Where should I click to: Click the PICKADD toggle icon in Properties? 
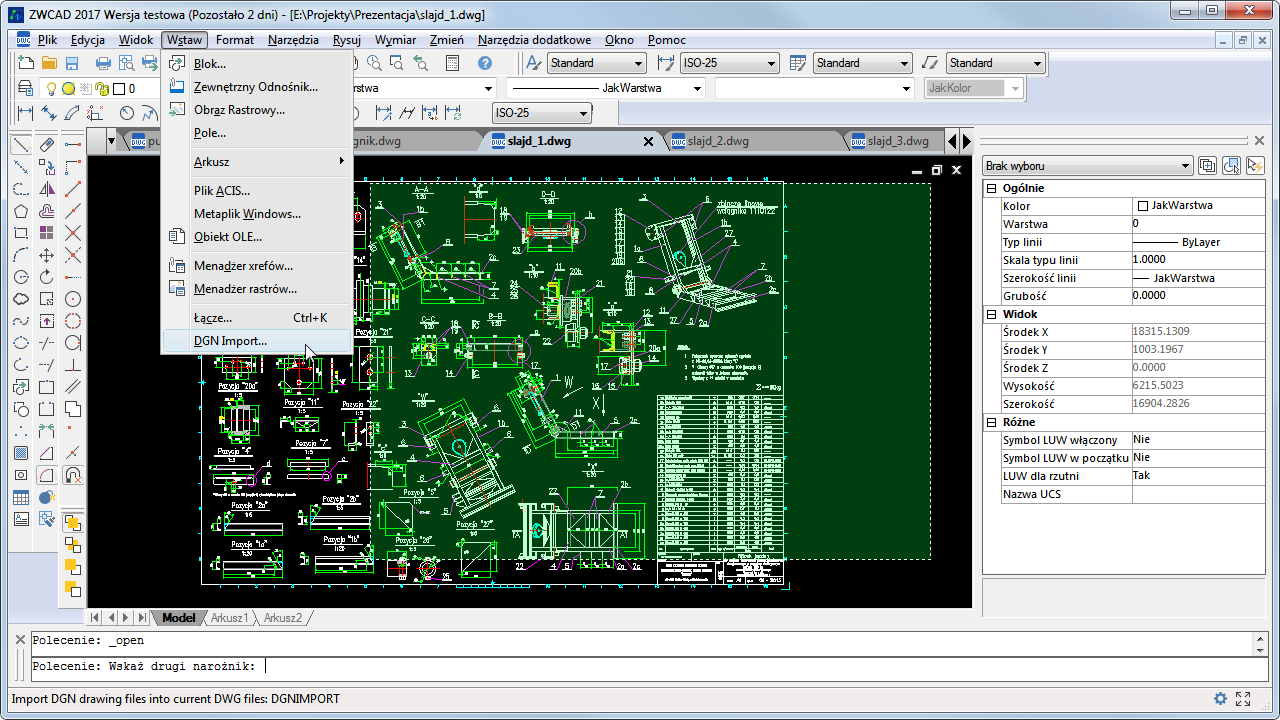click(x=1207, y=166)
